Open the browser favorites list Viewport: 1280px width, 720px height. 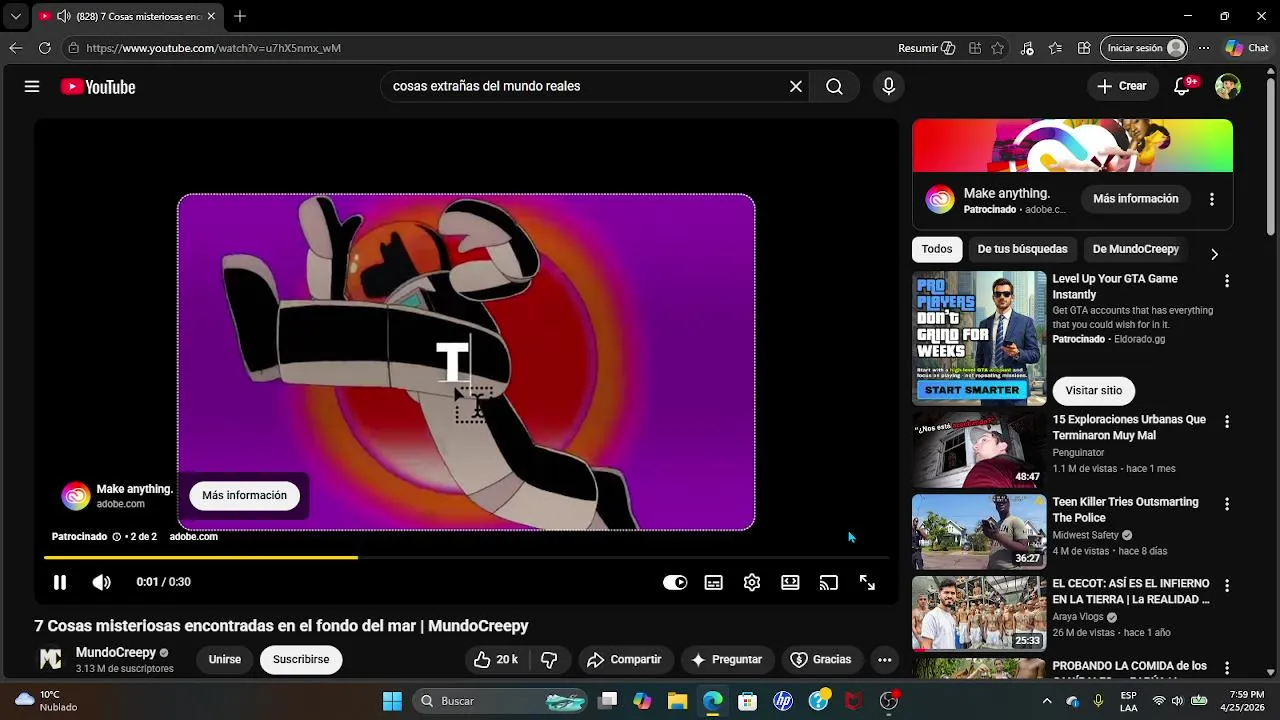pyautogui.click(x=1055, y=48)
